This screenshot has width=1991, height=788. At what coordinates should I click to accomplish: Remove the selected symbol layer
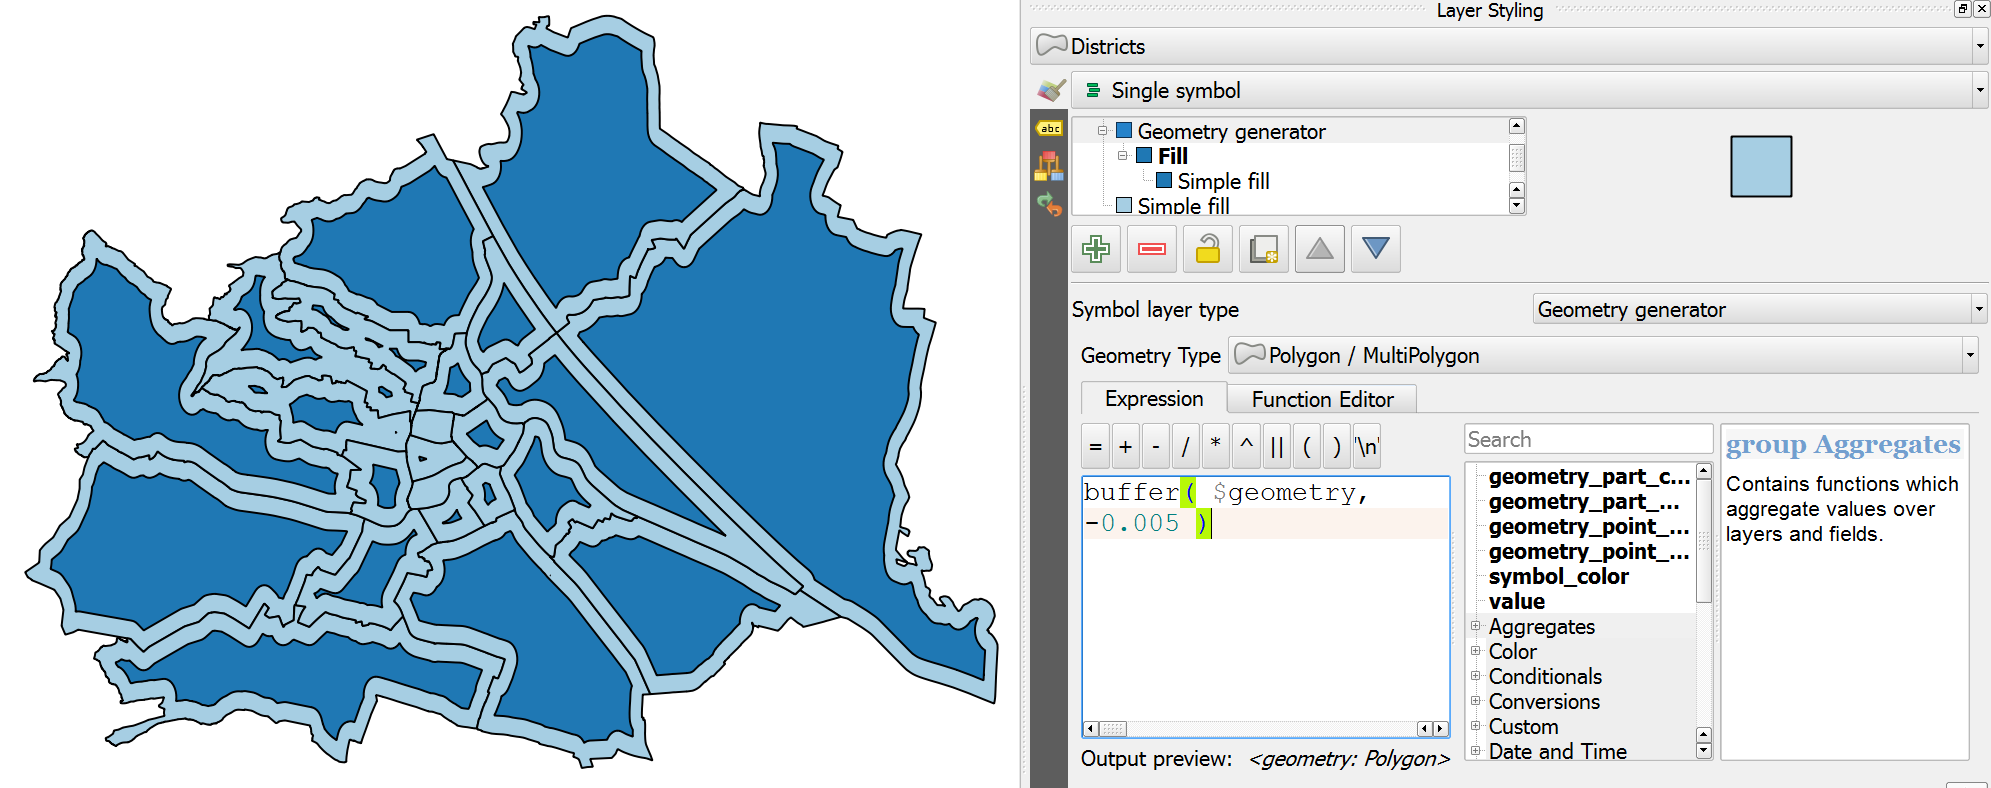1152,249
